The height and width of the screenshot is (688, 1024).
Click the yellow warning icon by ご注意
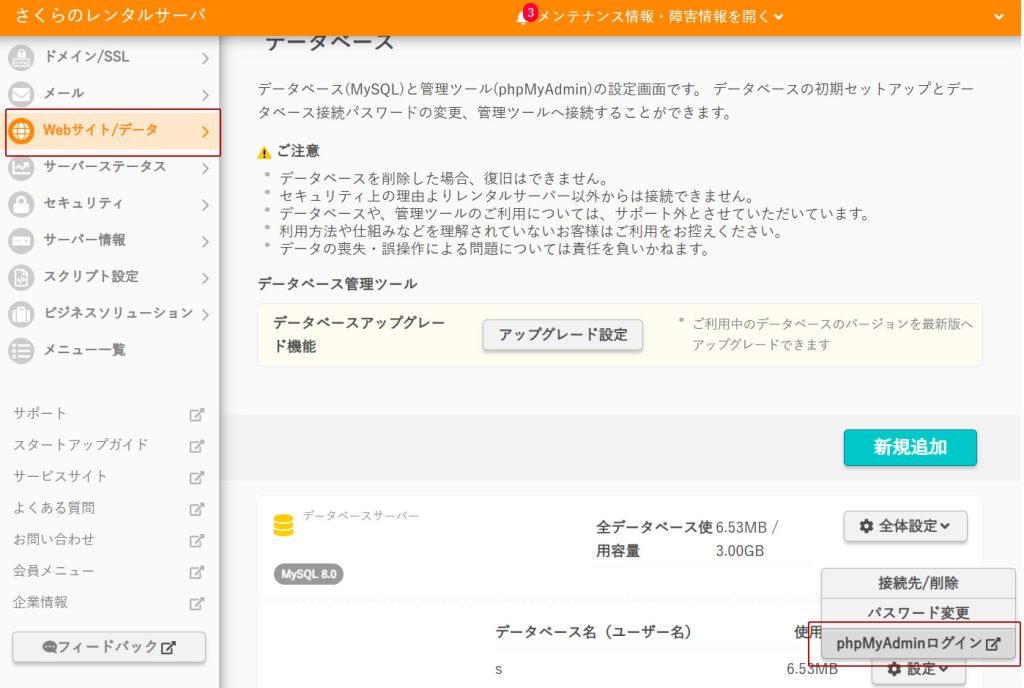coord(264,153)
